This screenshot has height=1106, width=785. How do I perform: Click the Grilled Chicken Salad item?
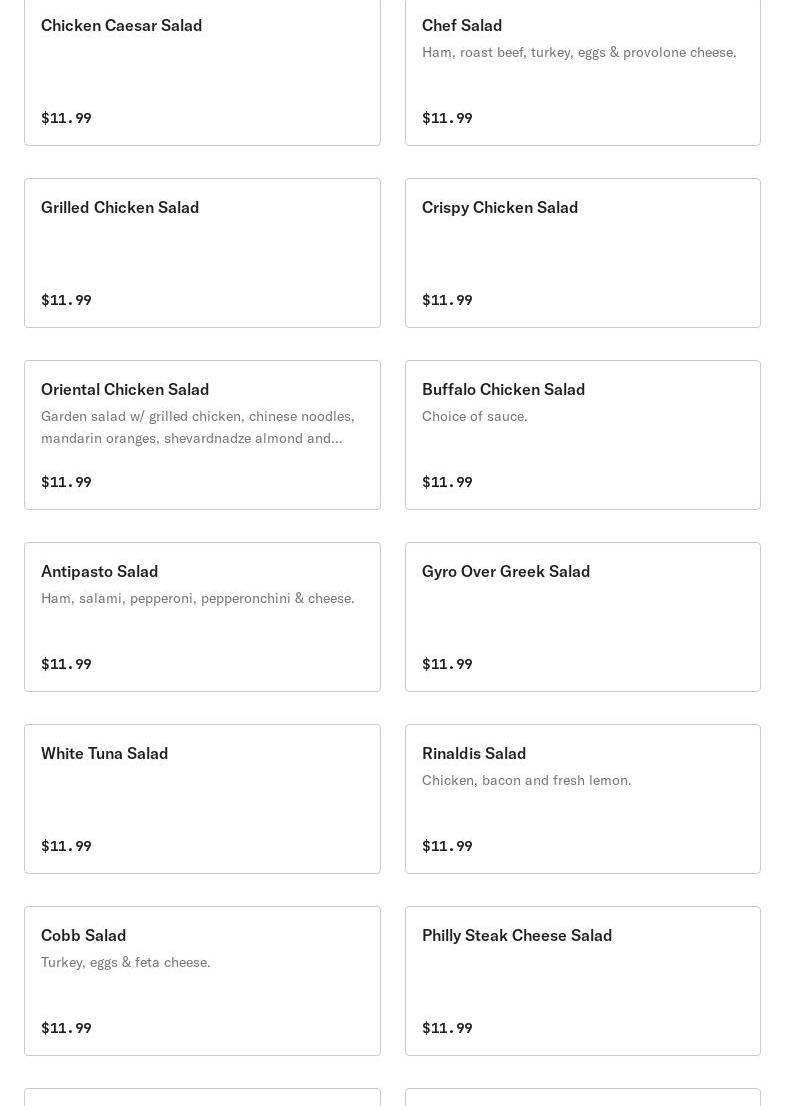pos(120,208)
